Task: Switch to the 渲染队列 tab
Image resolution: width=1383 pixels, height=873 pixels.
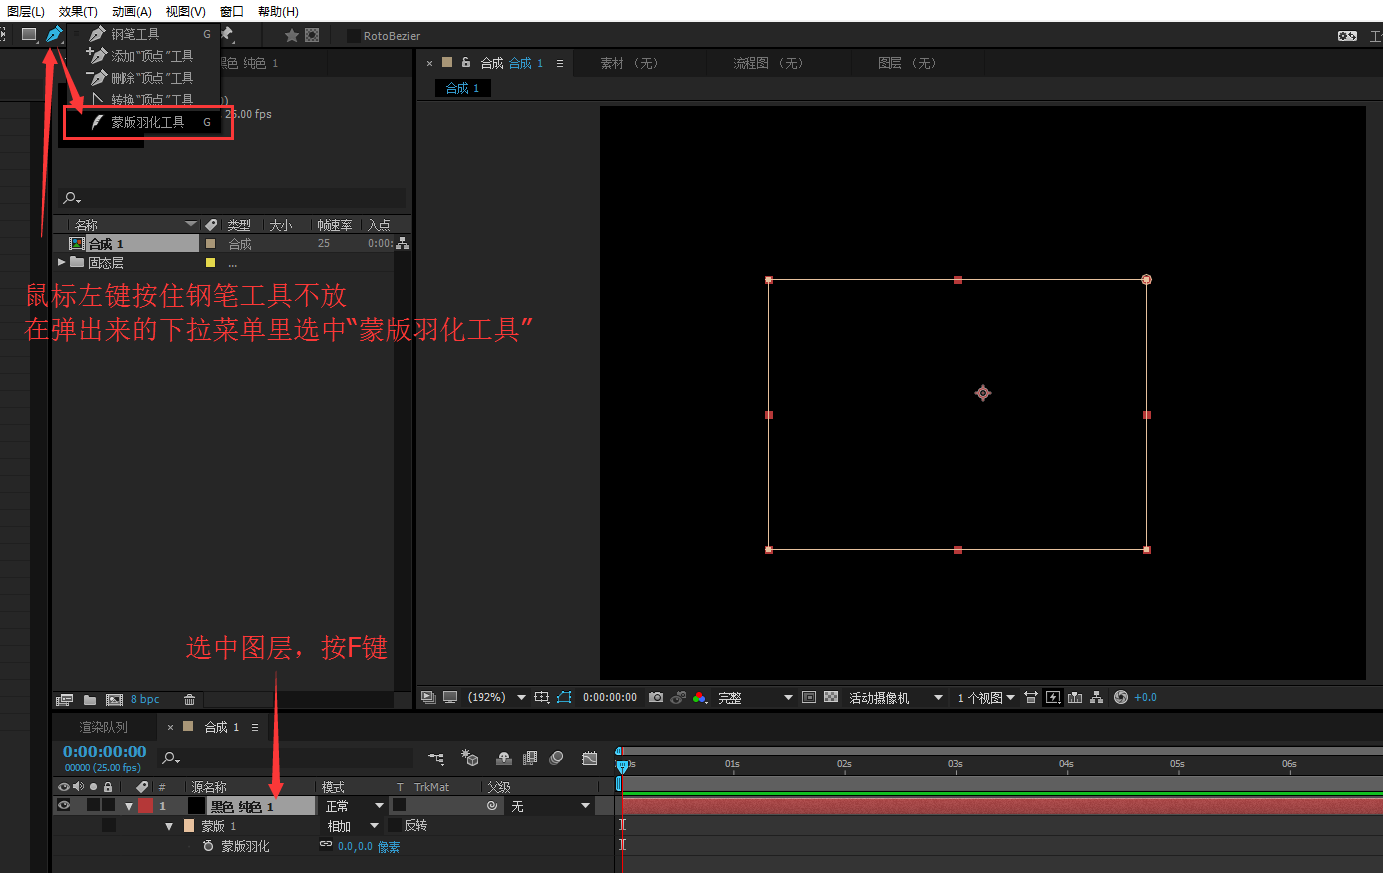Action: (104, 727)
